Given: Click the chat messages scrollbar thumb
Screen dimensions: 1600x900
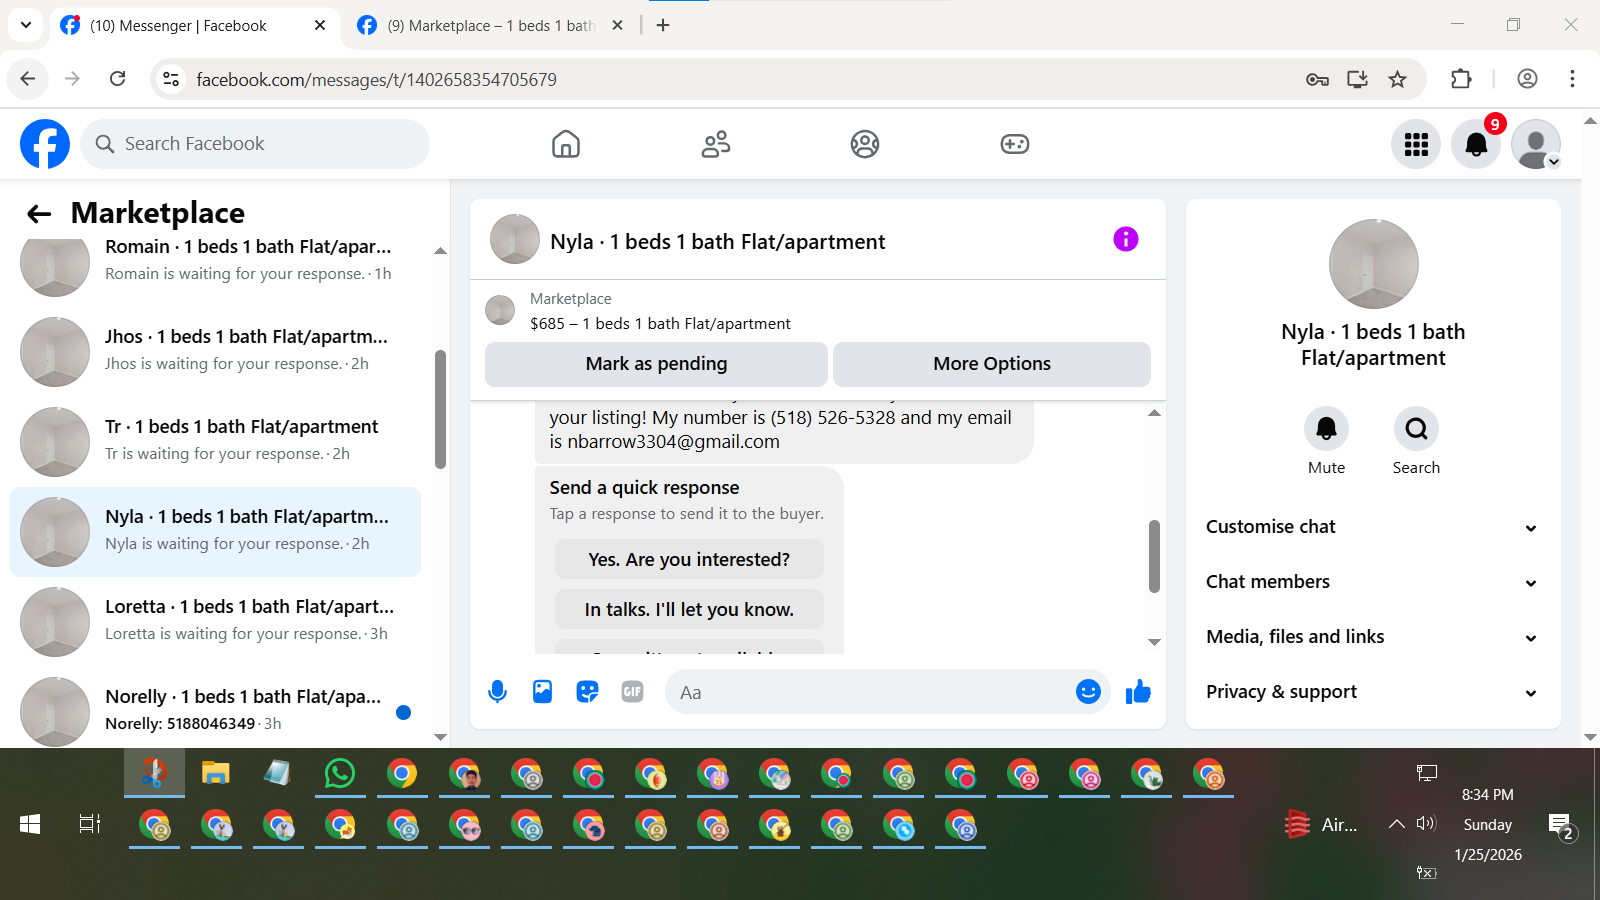Looking at the screenshot, I should pos(1154,556).
